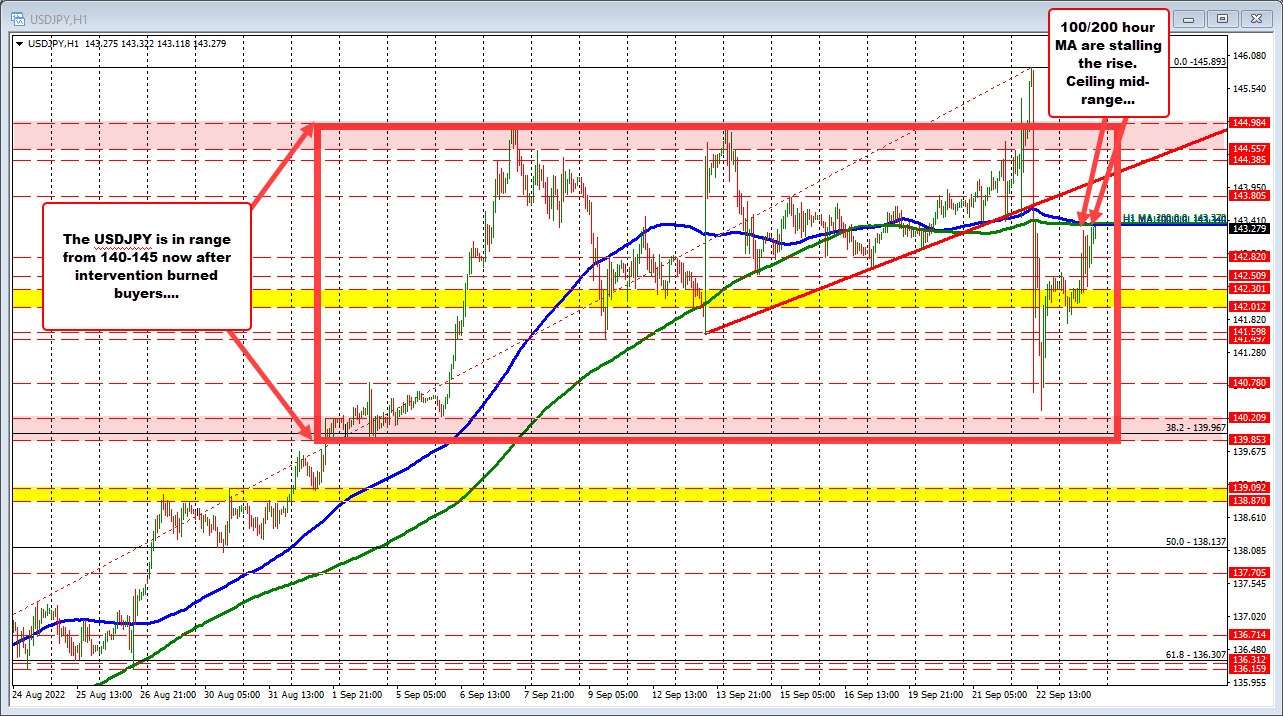Select the 143.805 red price level label
This screenshot has height=716, width=1283.
click(x=1249, y=196)
